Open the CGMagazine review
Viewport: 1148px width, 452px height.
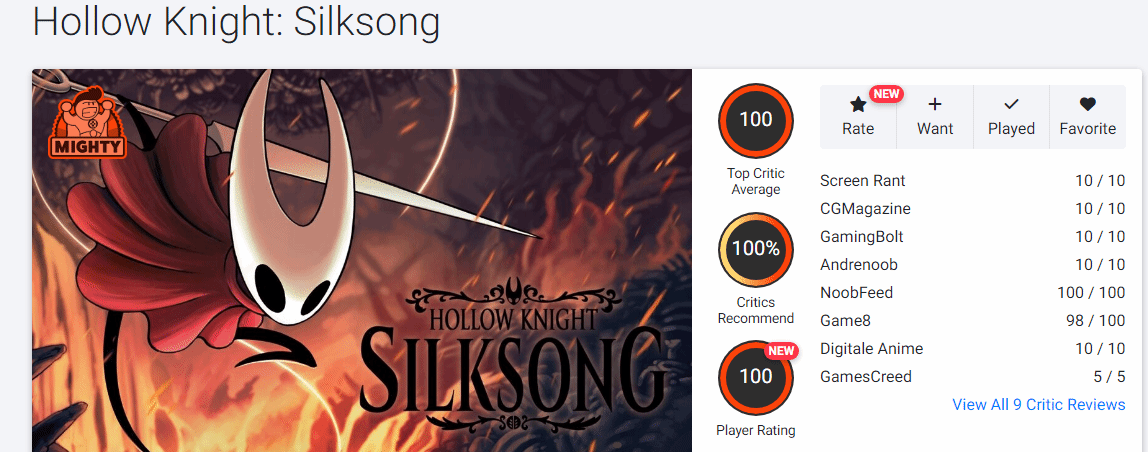coord(865,209)
